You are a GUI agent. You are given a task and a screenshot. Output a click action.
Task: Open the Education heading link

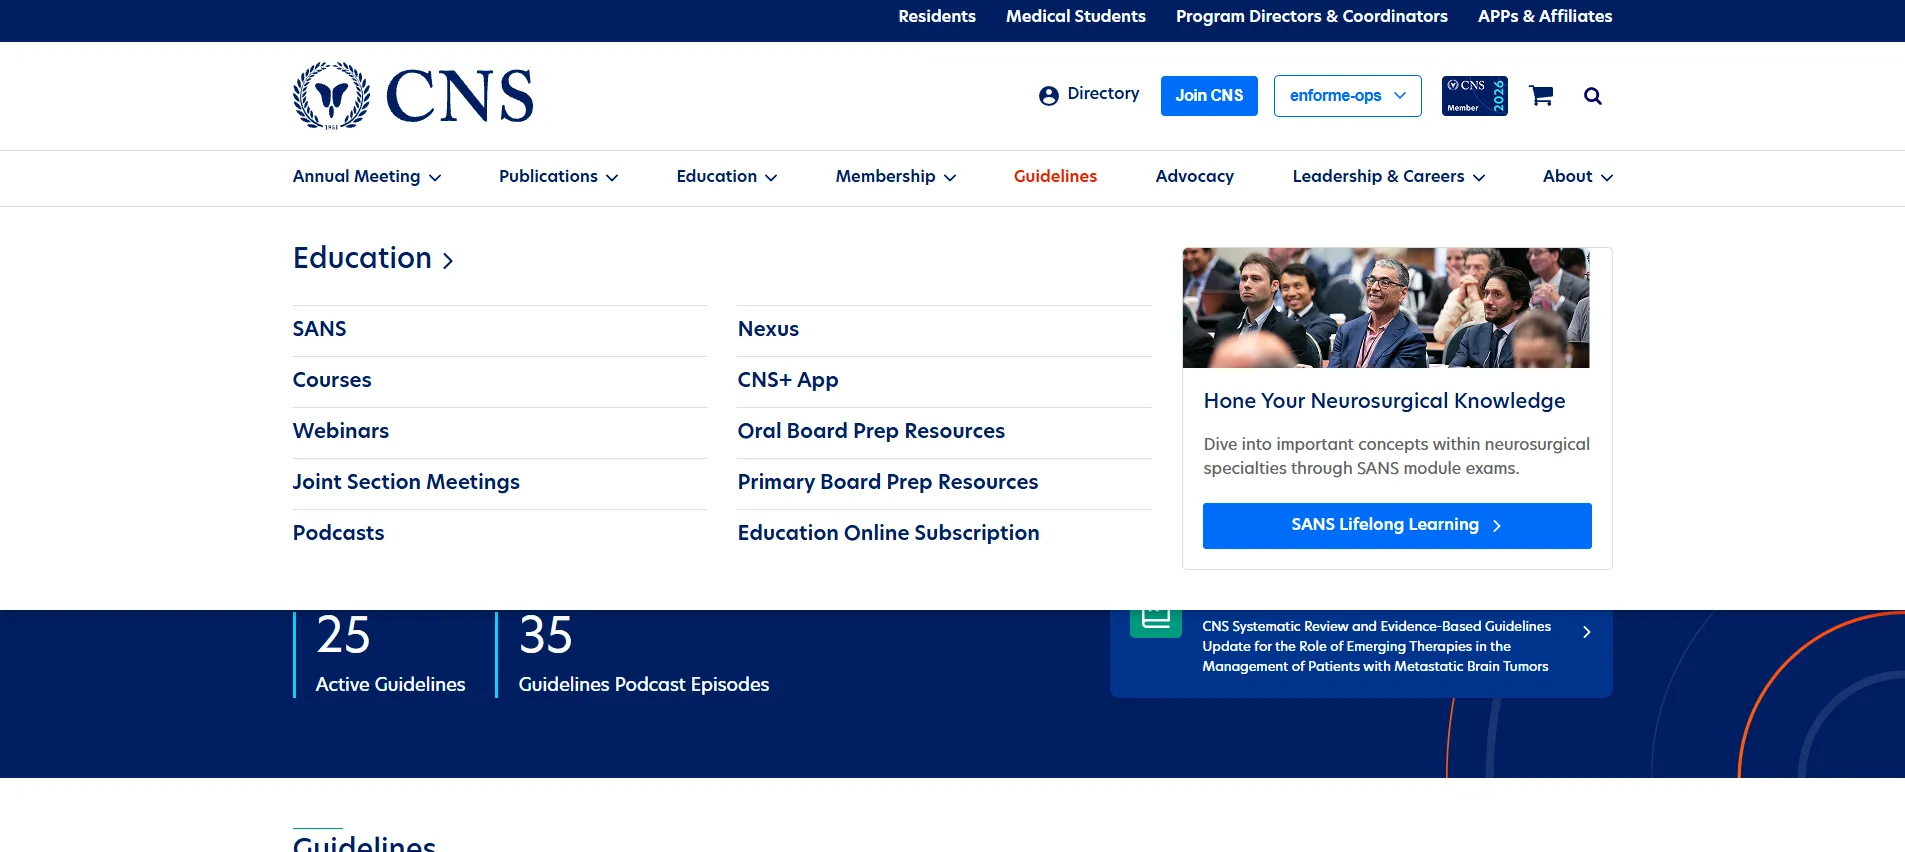(x=373, y=258)
